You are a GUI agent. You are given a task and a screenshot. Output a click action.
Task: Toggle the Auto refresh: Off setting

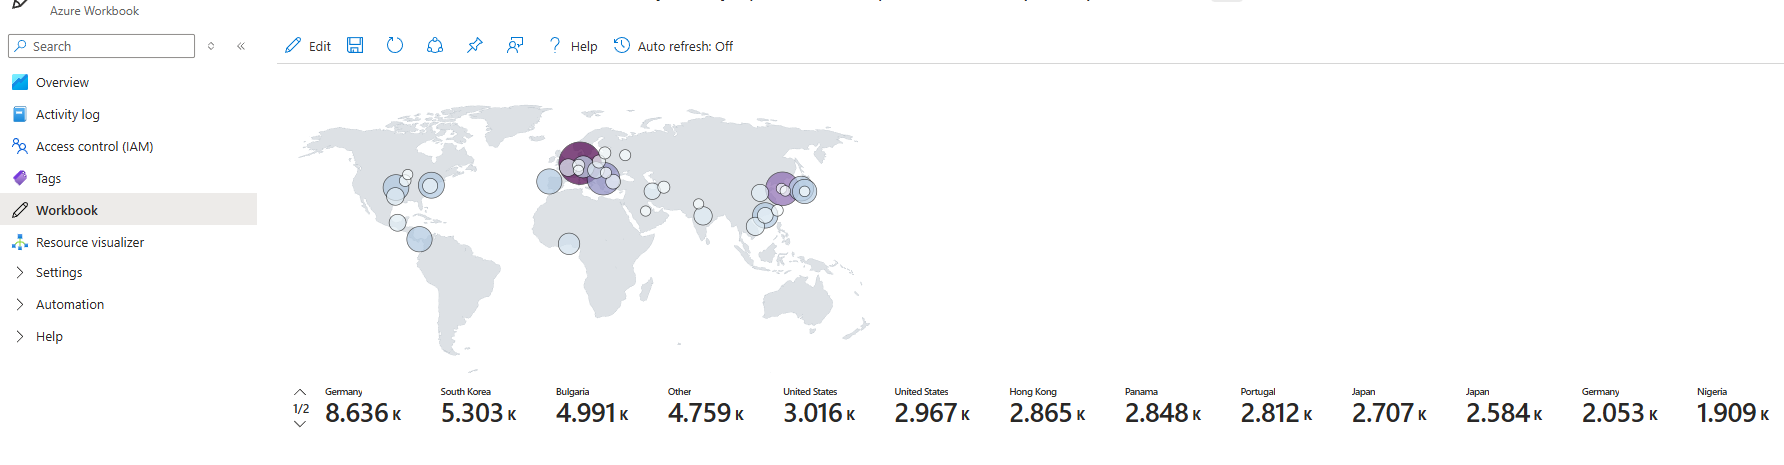673,46
